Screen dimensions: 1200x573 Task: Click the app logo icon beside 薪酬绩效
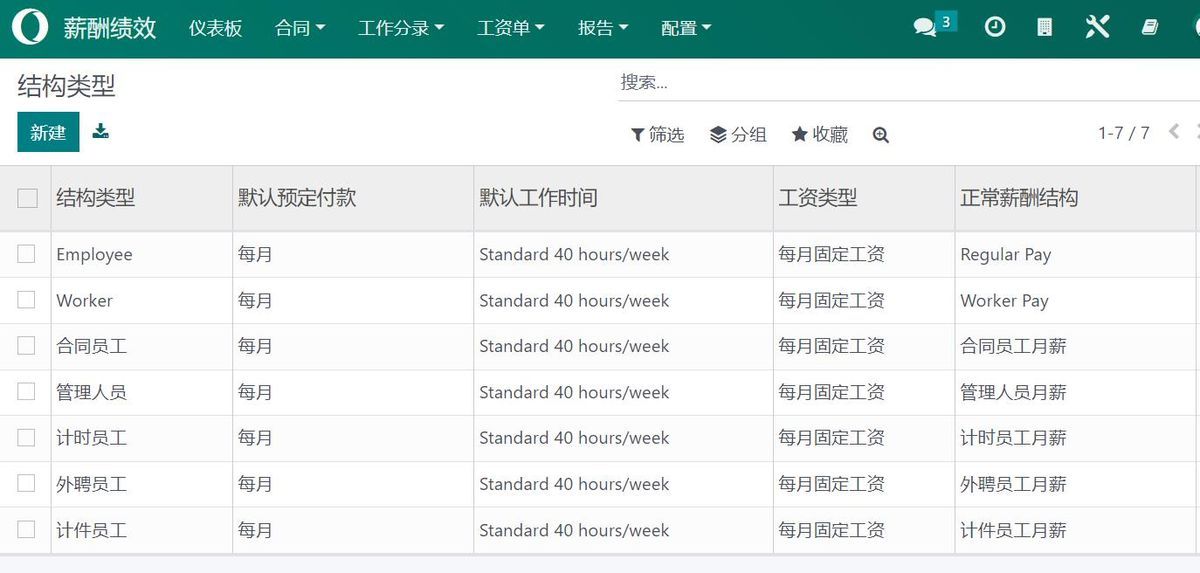point(30,27)
